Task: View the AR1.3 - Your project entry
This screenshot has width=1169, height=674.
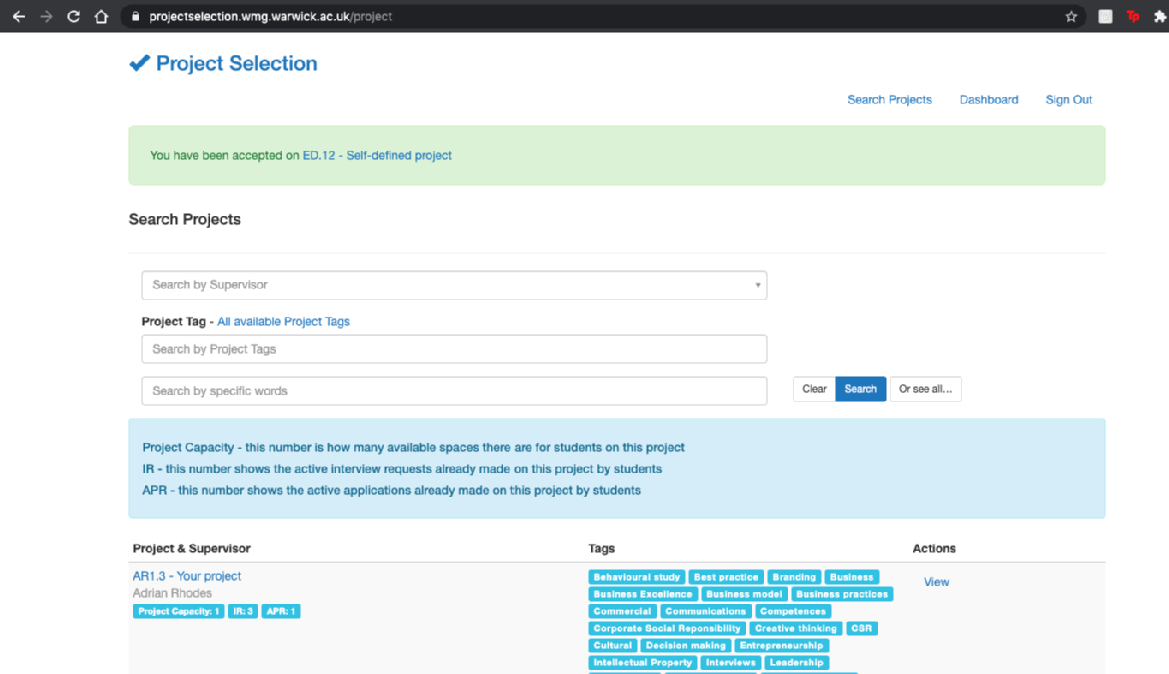Action: tap(936, 582)
